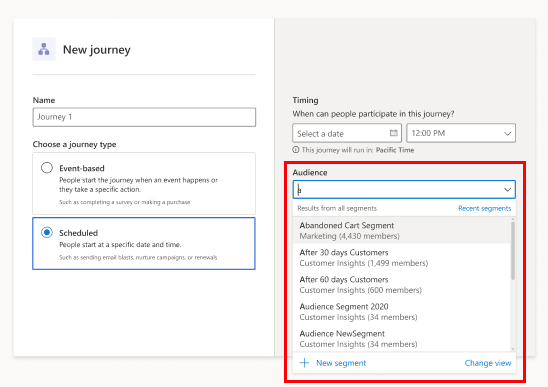Choose Audience NewSegment option
Screen dimensions: 548x387
401,338
